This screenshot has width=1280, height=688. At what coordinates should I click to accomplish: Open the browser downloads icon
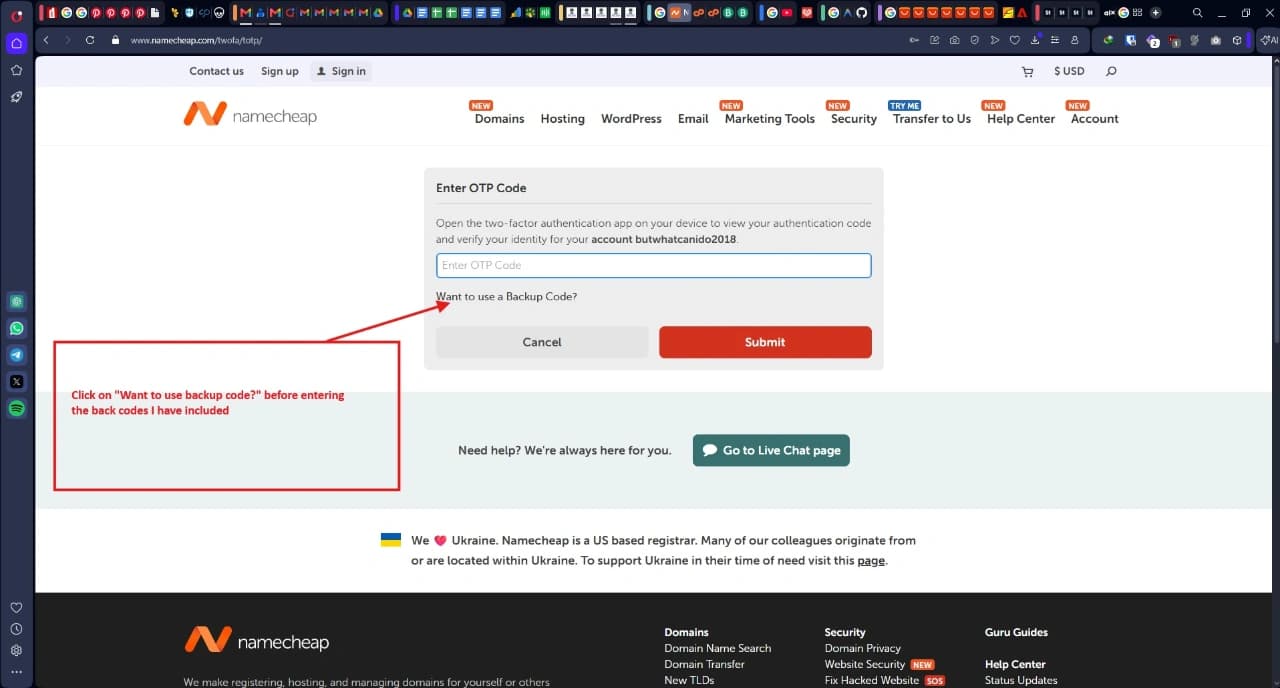coord(1035,40)
